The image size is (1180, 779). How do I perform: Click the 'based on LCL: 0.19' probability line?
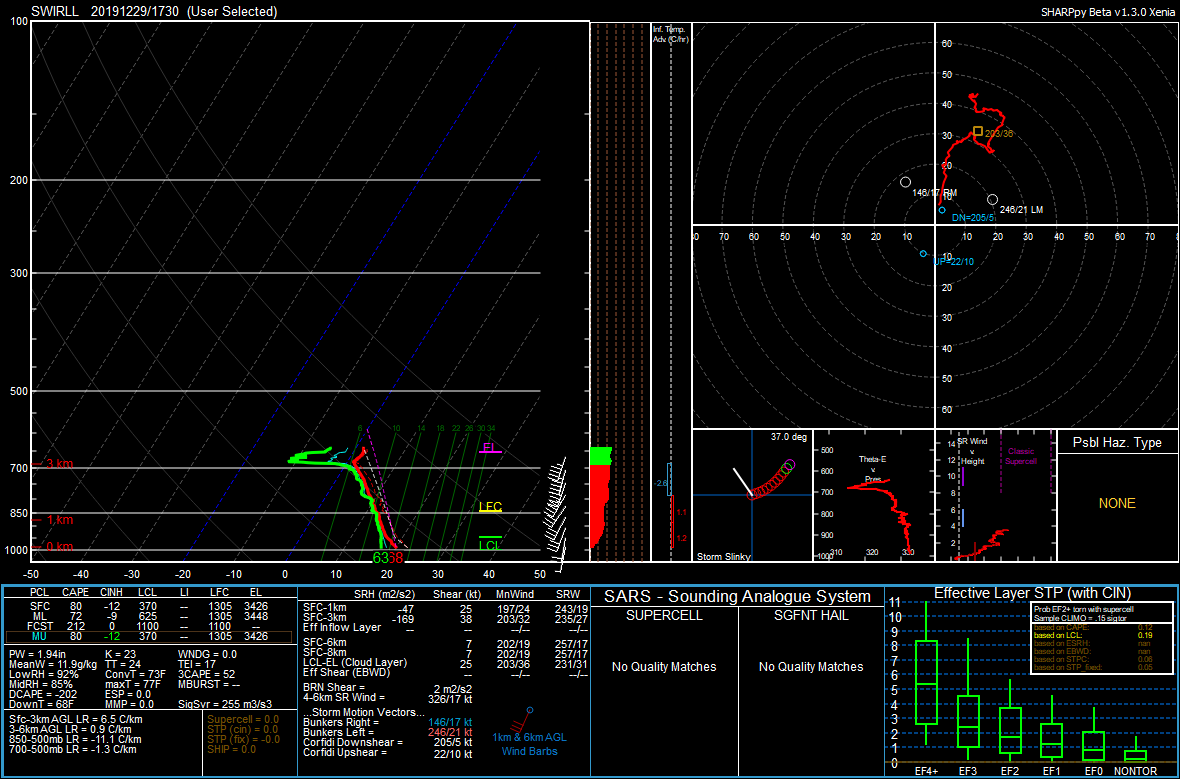1093,635
